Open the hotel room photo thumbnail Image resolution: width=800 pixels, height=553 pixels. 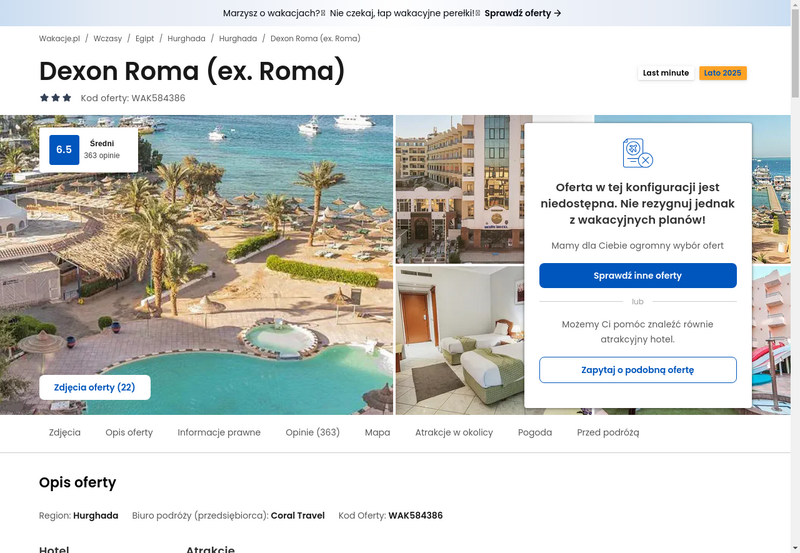point(460,340)
